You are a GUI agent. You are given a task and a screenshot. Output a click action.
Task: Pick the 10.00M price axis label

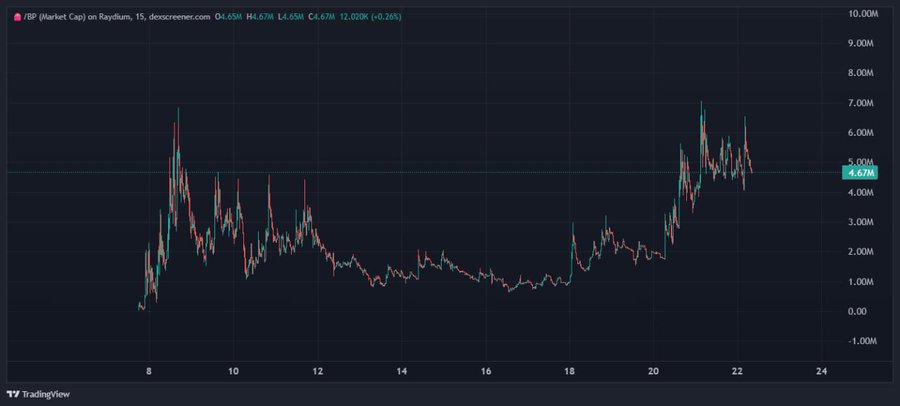tap(862, 13)
